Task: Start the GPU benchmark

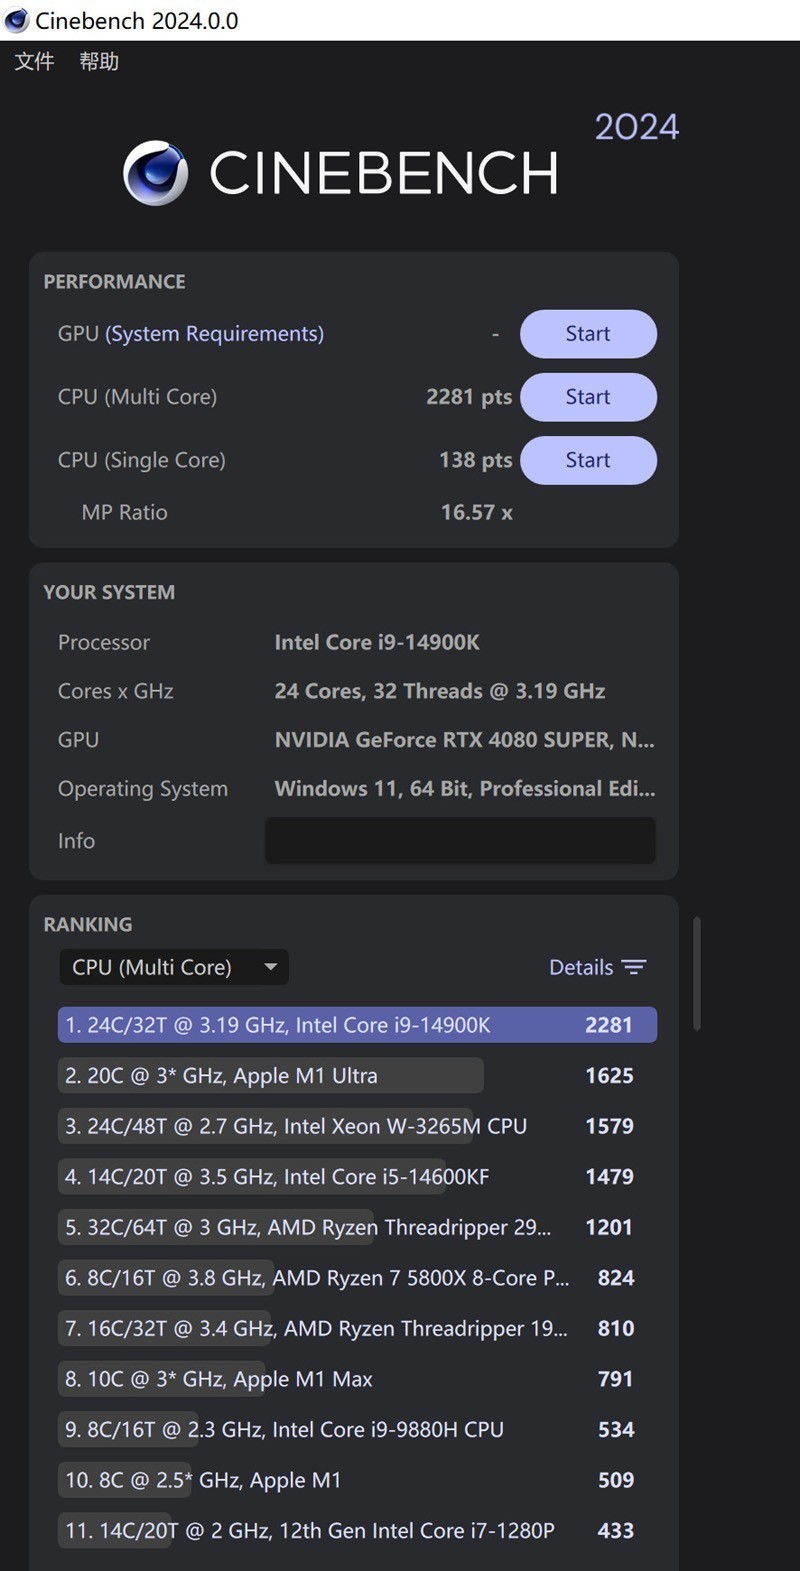Action: click(588, 333)
